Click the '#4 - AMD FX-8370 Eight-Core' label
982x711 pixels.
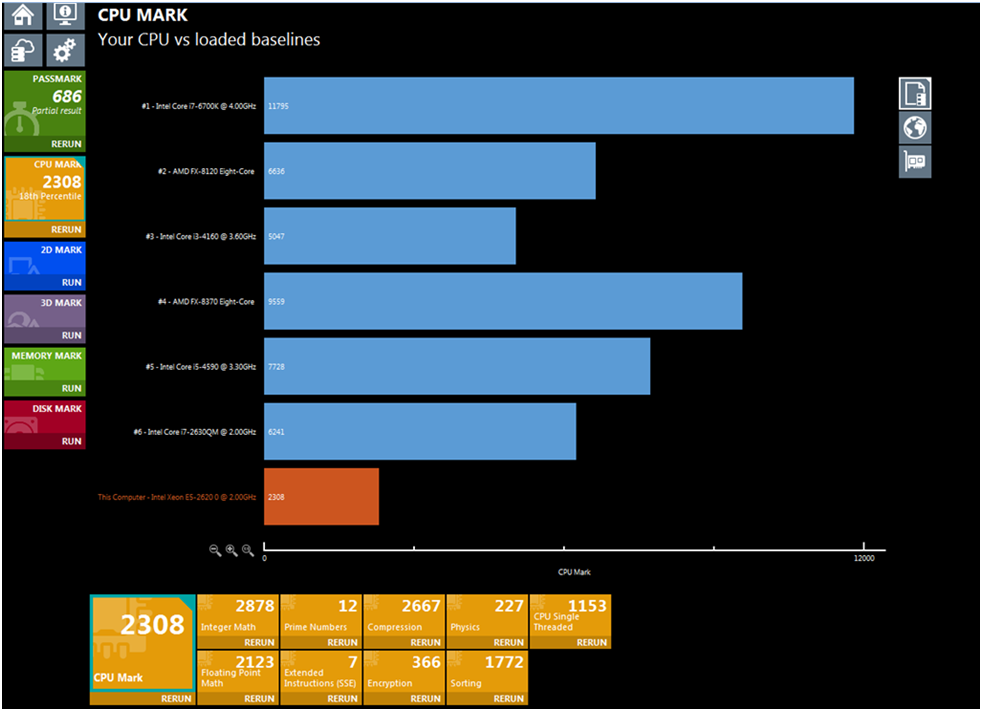(206, 302)
